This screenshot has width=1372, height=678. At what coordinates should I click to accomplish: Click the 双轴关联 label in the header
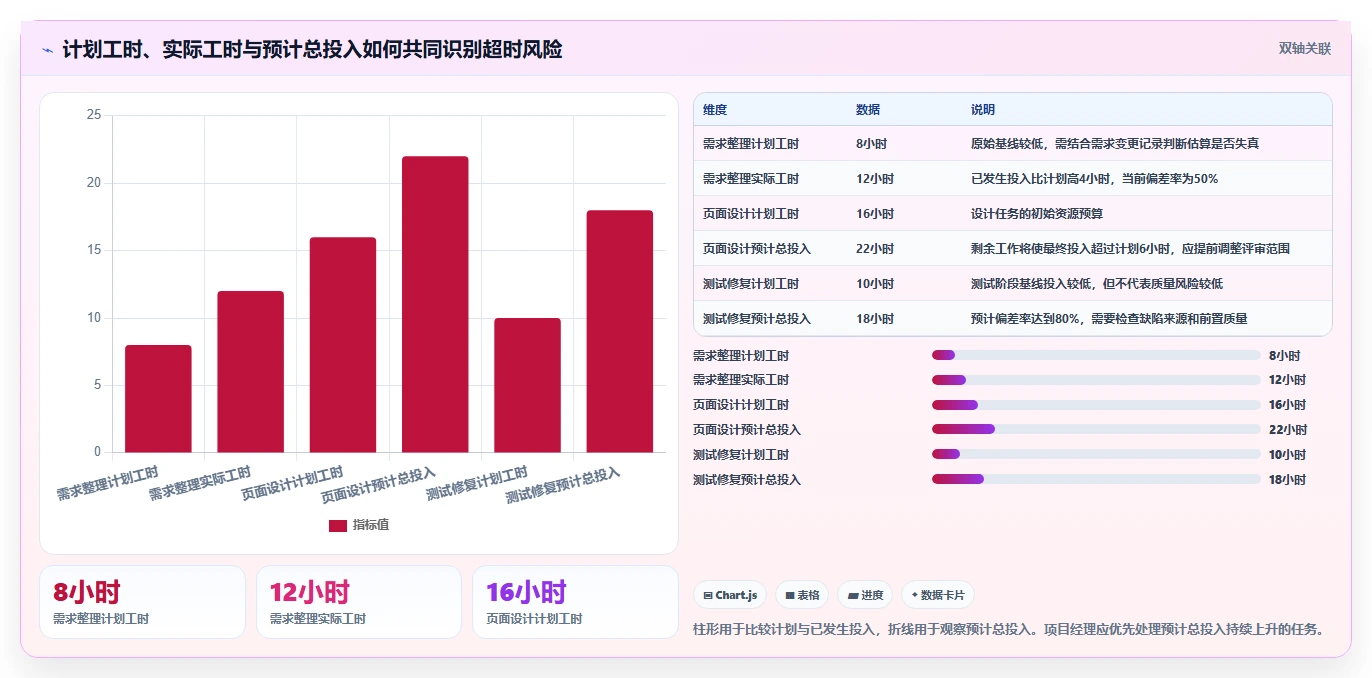tap(1304, 48)
